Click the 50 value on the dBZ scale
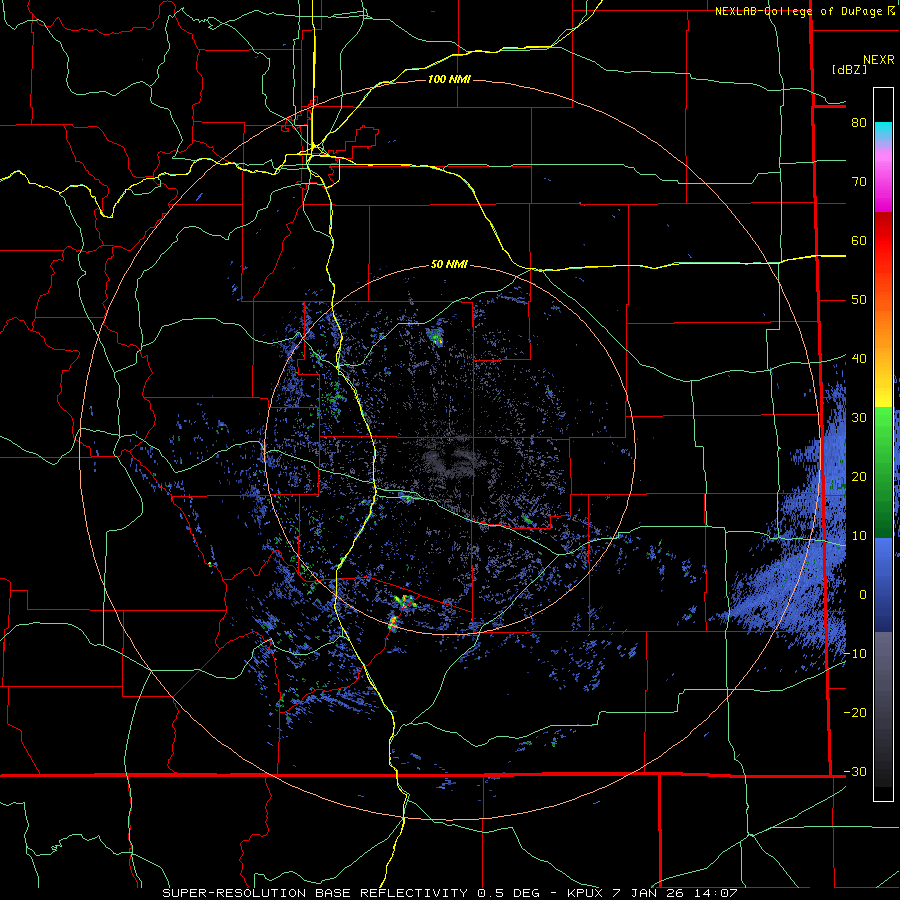 tap(859, 300)
